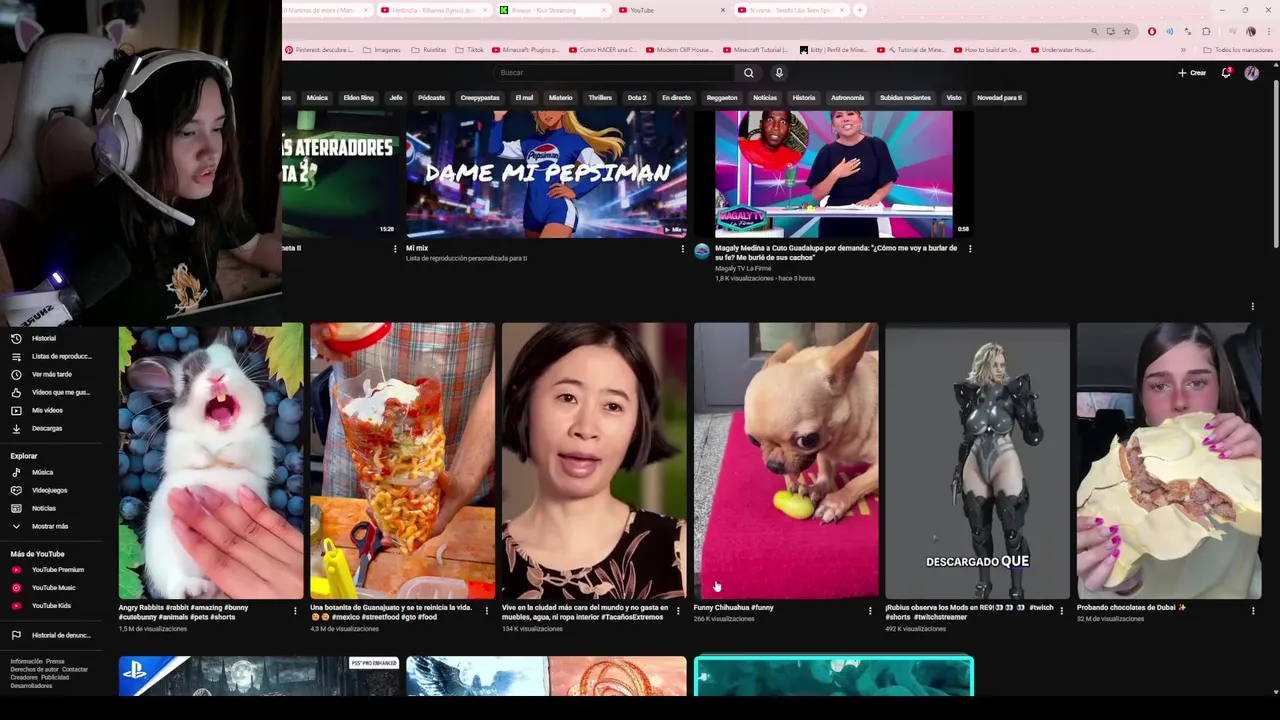Screen dimensions: 1280x720
Task: Open the Pinterest bookmark
Action: pyautogui.click(x=319, y=49)
